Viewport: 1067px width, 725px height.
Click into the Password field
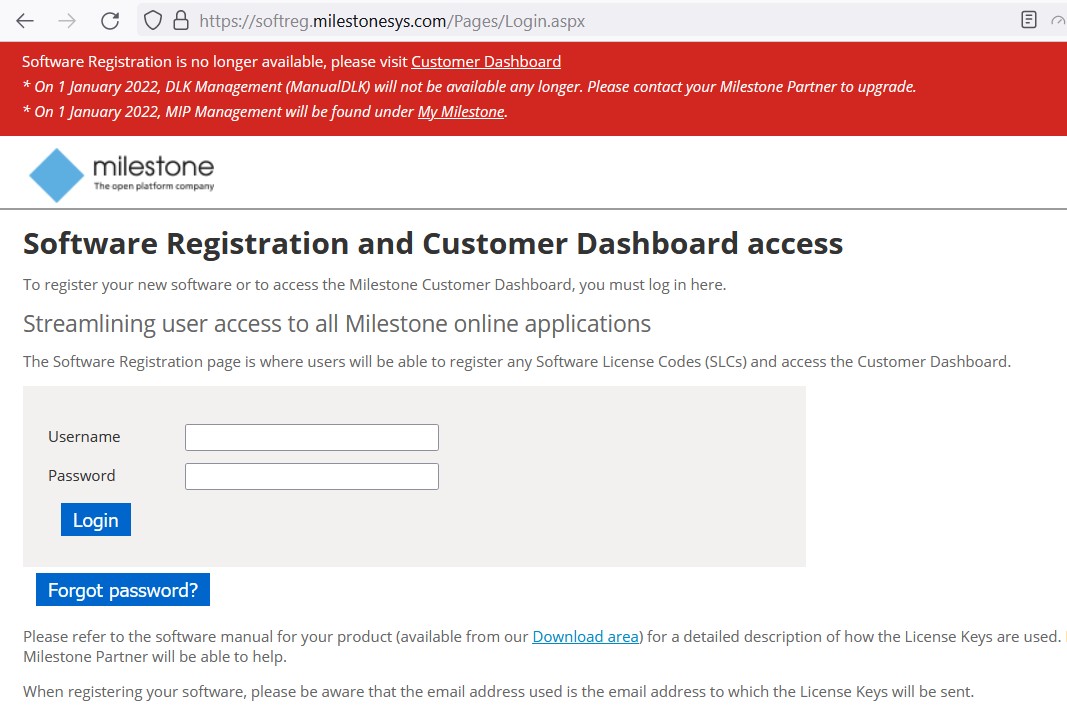(311, 476)
